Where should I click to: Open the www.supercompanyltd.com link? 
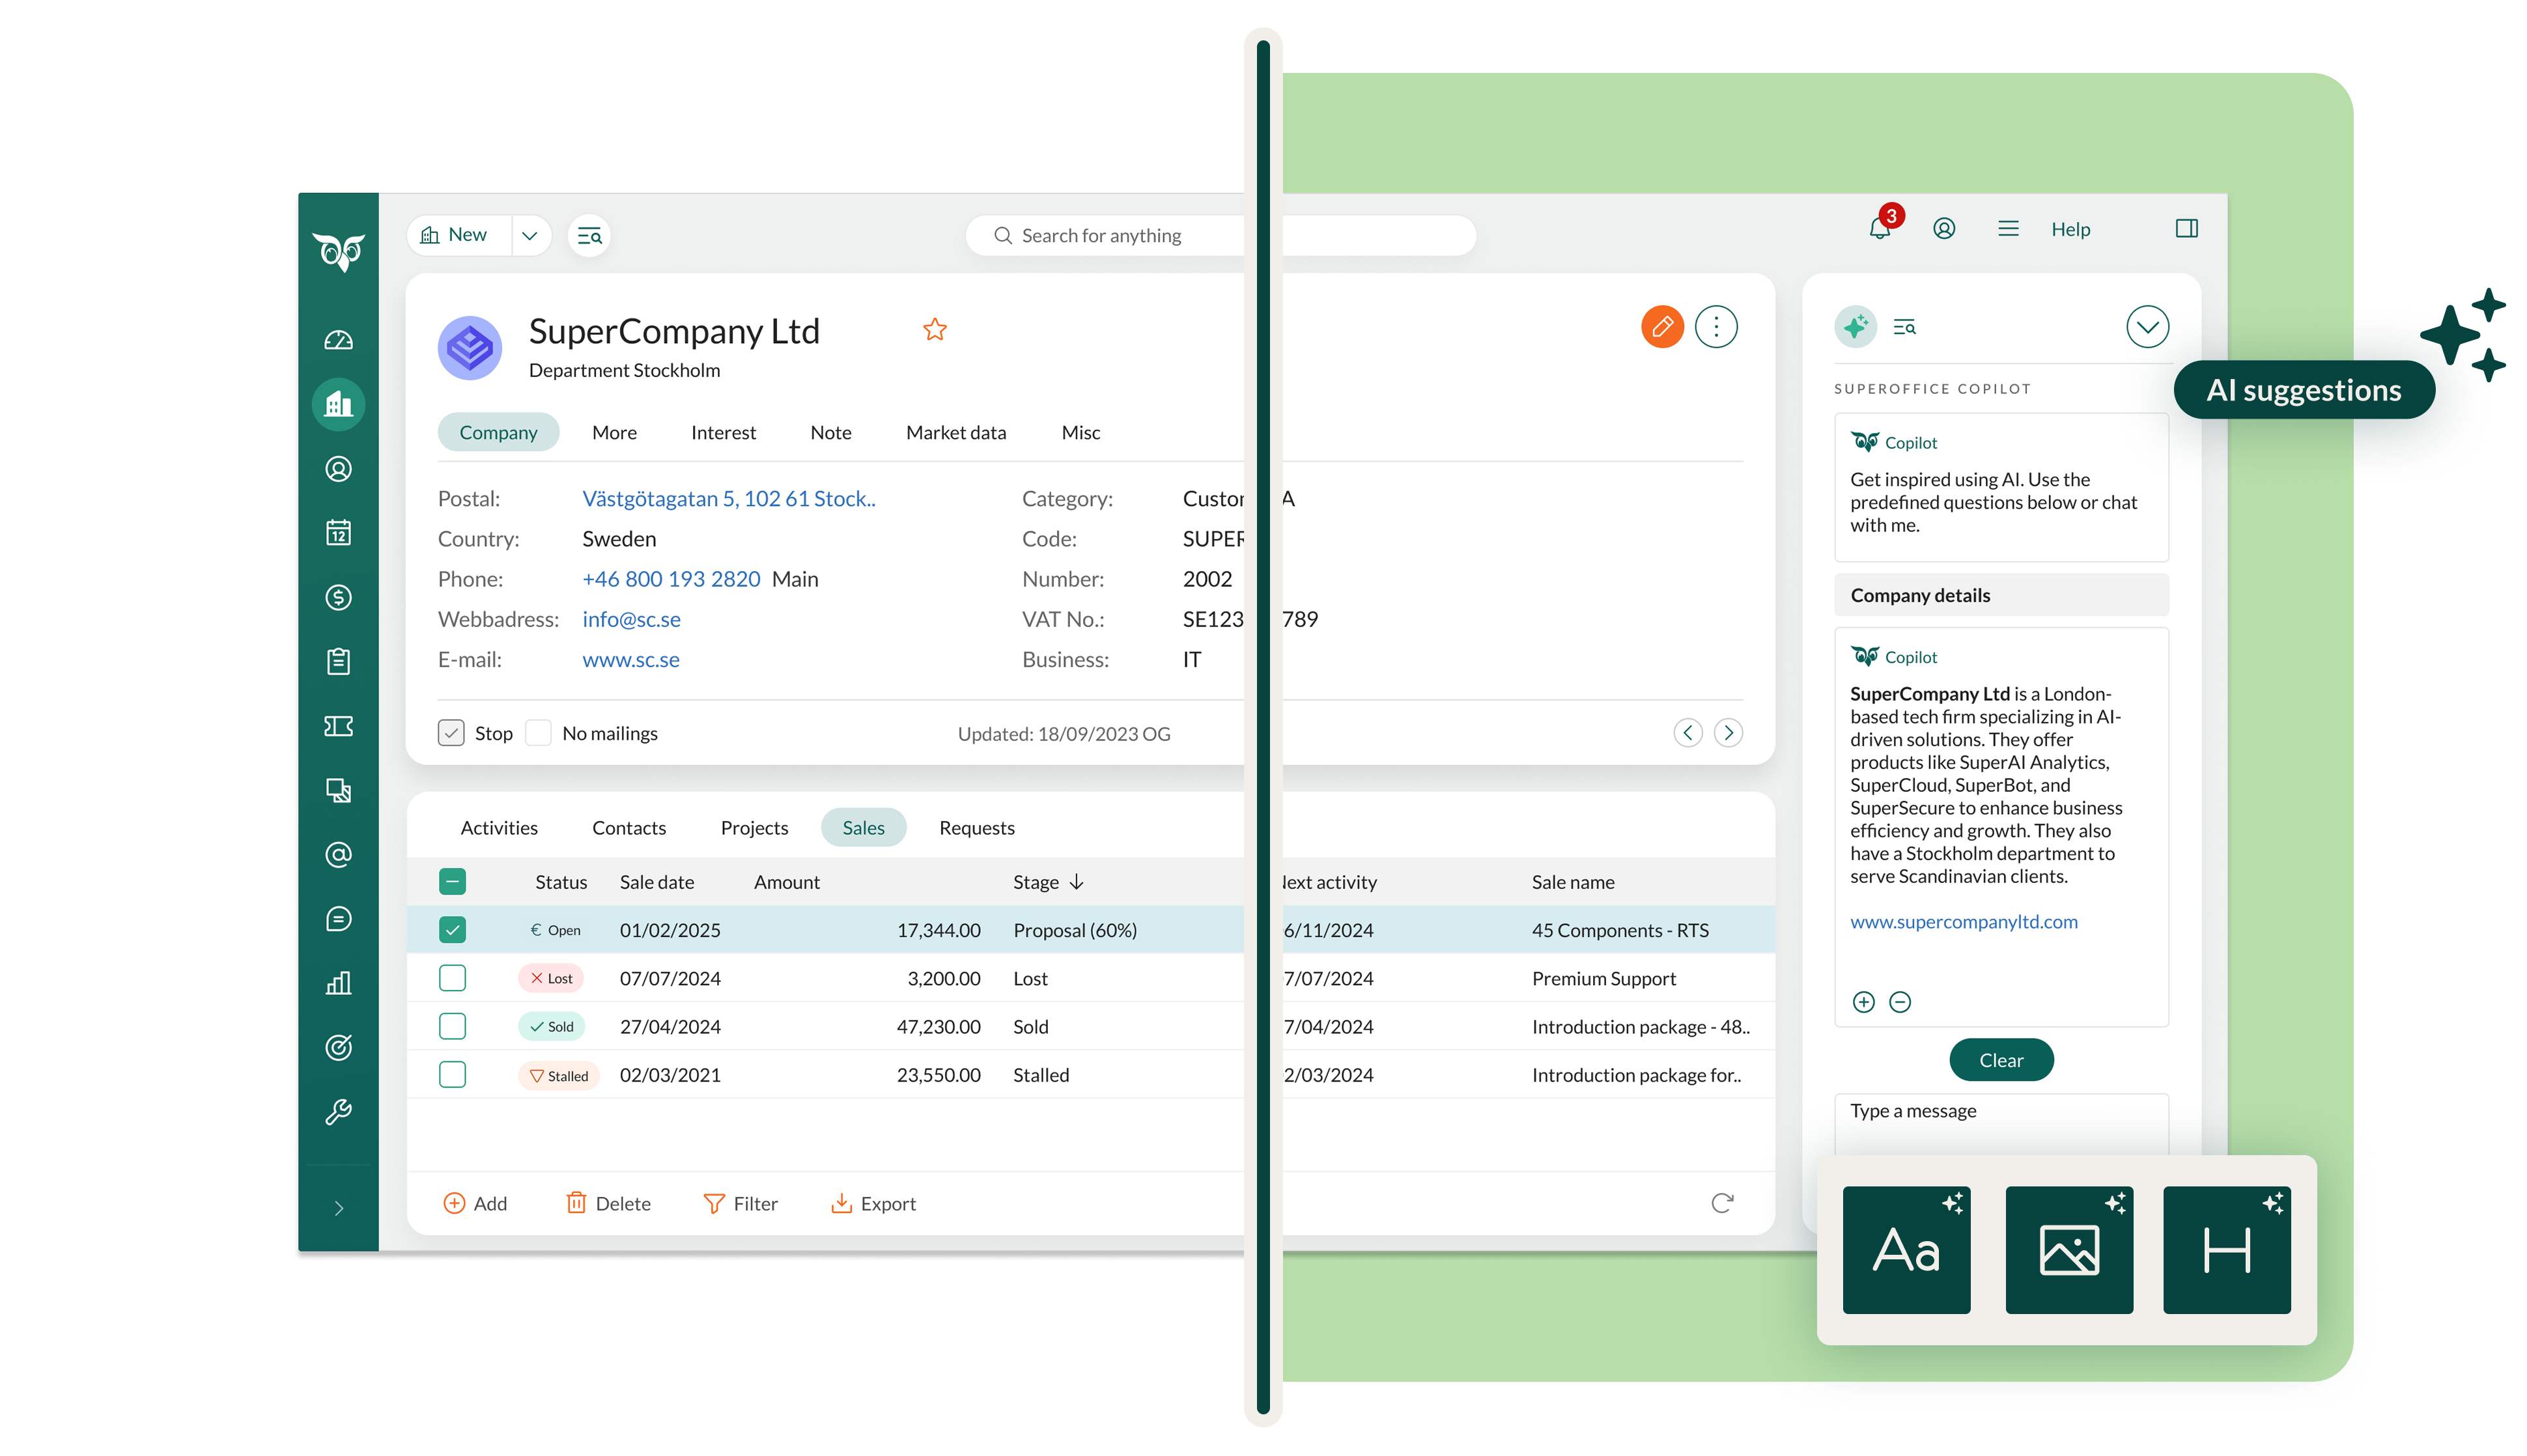coord(1963,921)
